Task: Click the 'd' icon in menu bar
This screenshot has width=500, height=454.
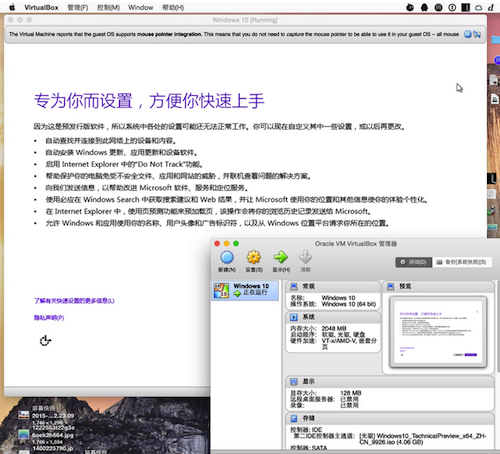Action: [x=491, y=7]
